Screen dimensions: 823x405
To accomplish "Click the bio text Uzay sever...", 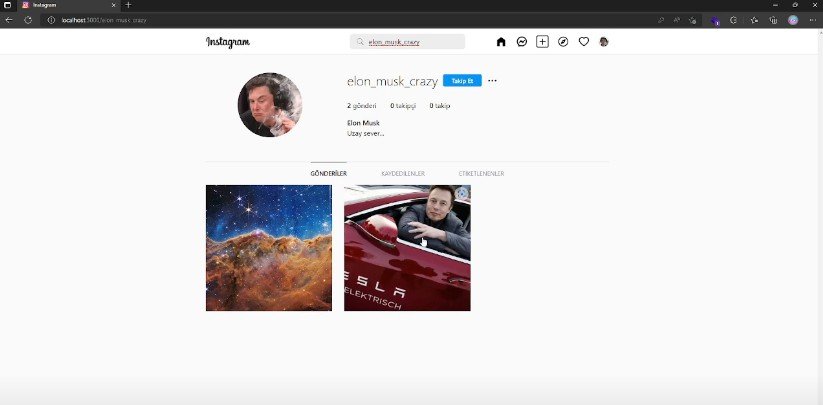I will 365,133.
